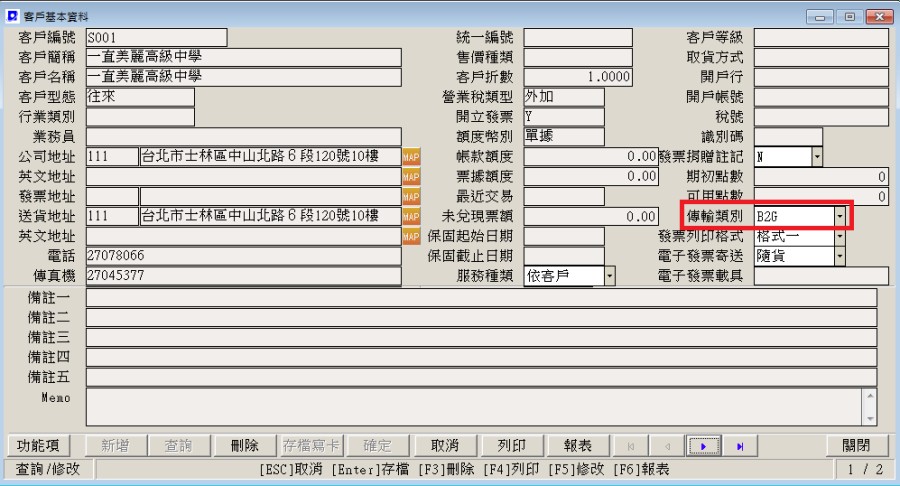Viewport: 900px width, 486px height.
Task: Open MAP for 發票地址 row
Action: click(411, 197)
